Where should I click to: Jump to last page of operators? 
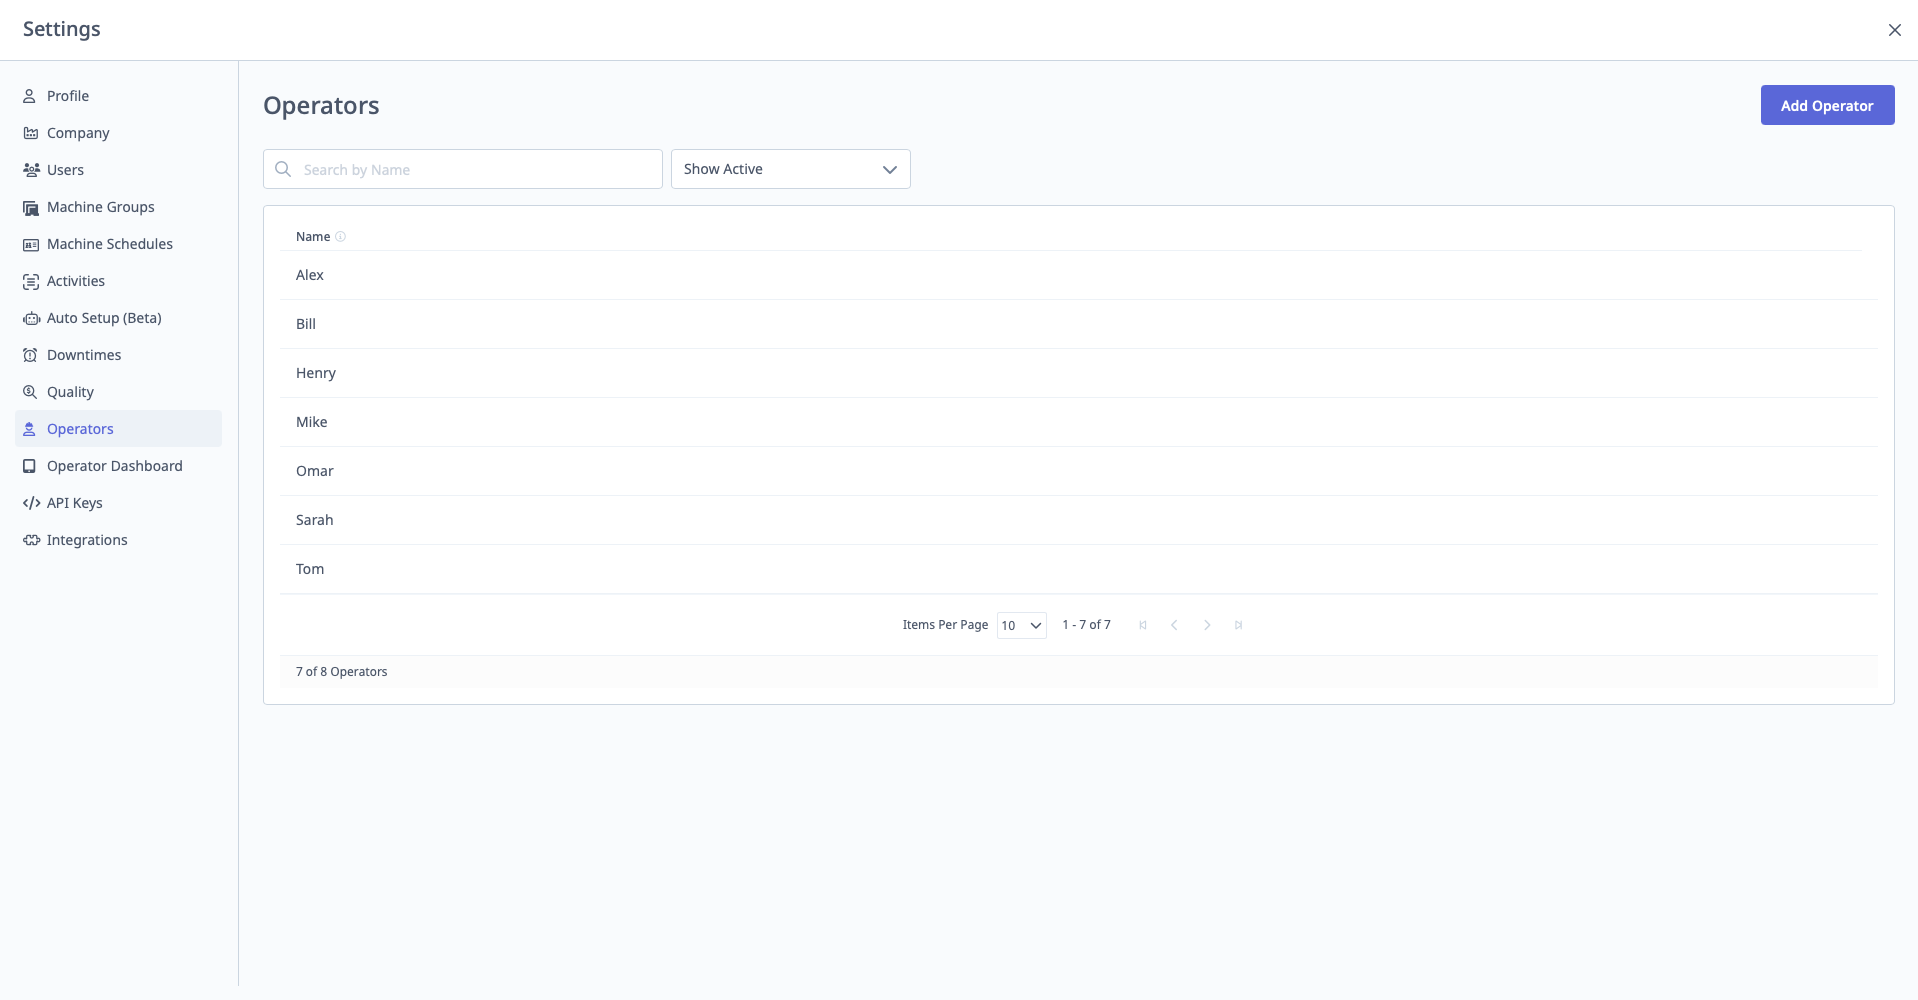coord(1238,625)
